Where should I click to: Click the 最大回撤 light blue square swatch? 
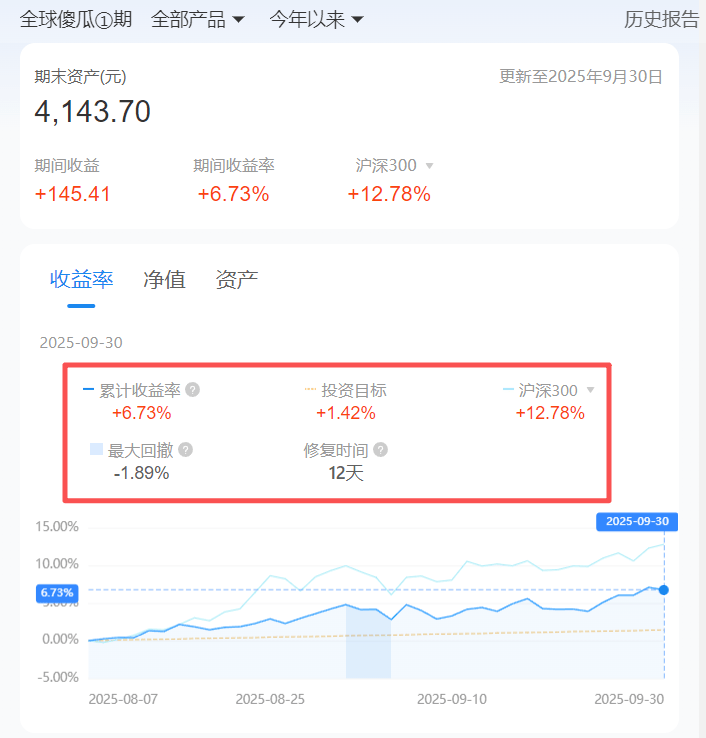(96, 450)
